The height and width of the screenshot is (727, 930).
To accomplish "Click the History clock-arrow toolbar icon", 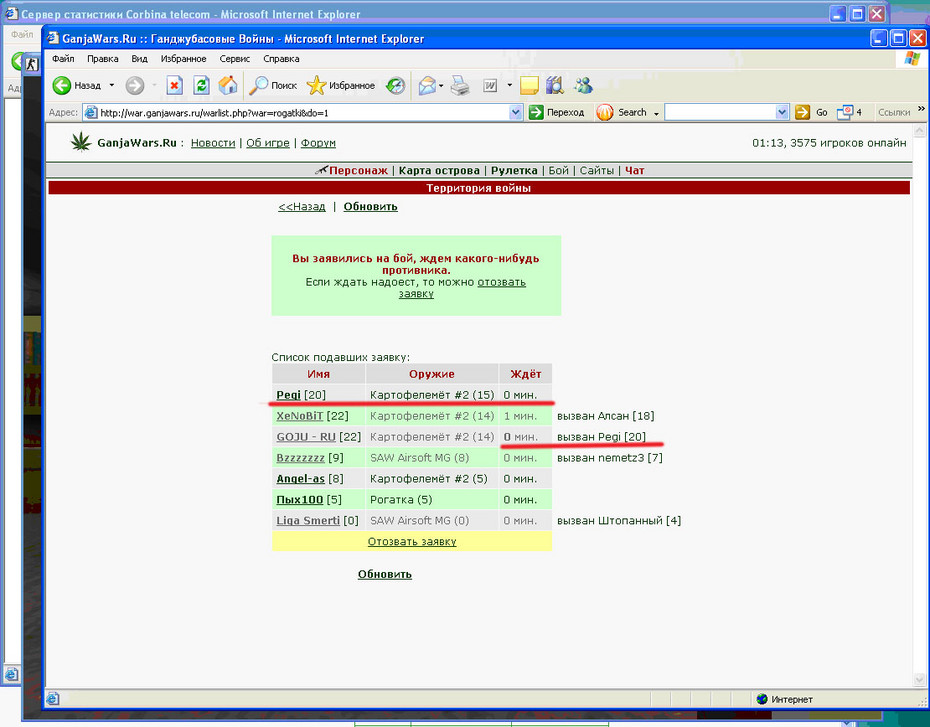I will [x=395, y=85].
